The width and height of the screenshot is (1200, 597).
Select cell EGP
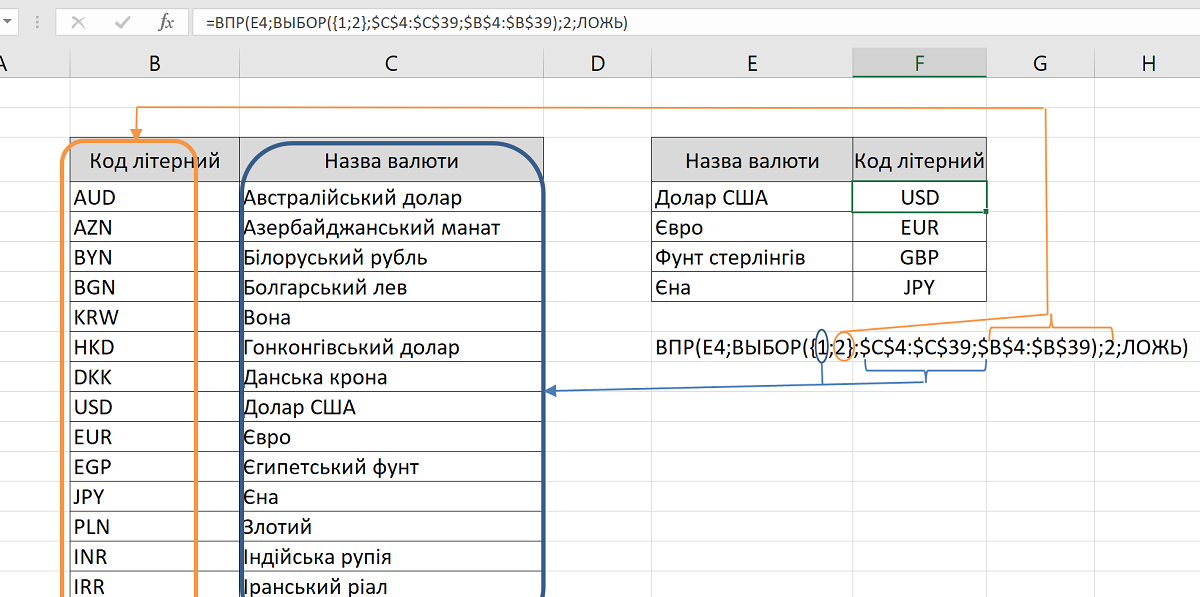(x=155, y=467)
